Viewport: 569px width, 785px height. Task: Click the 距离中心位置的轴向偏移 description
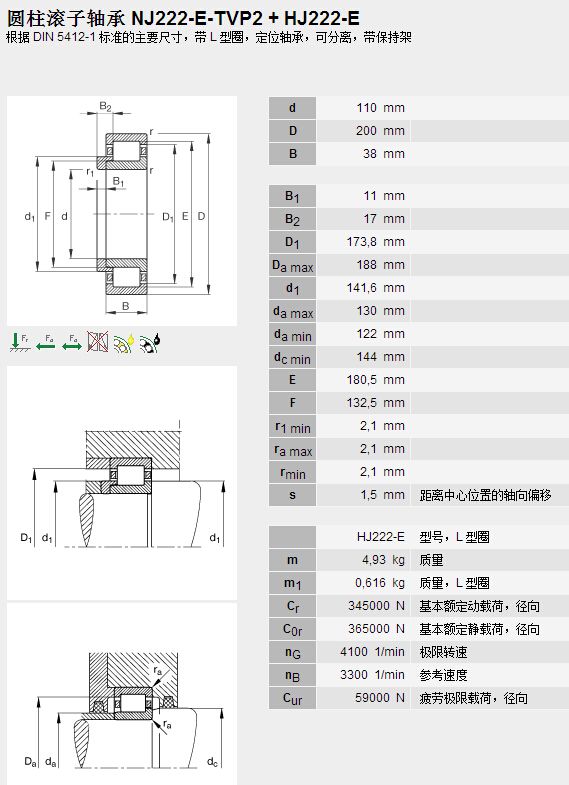tap(485, 496)
